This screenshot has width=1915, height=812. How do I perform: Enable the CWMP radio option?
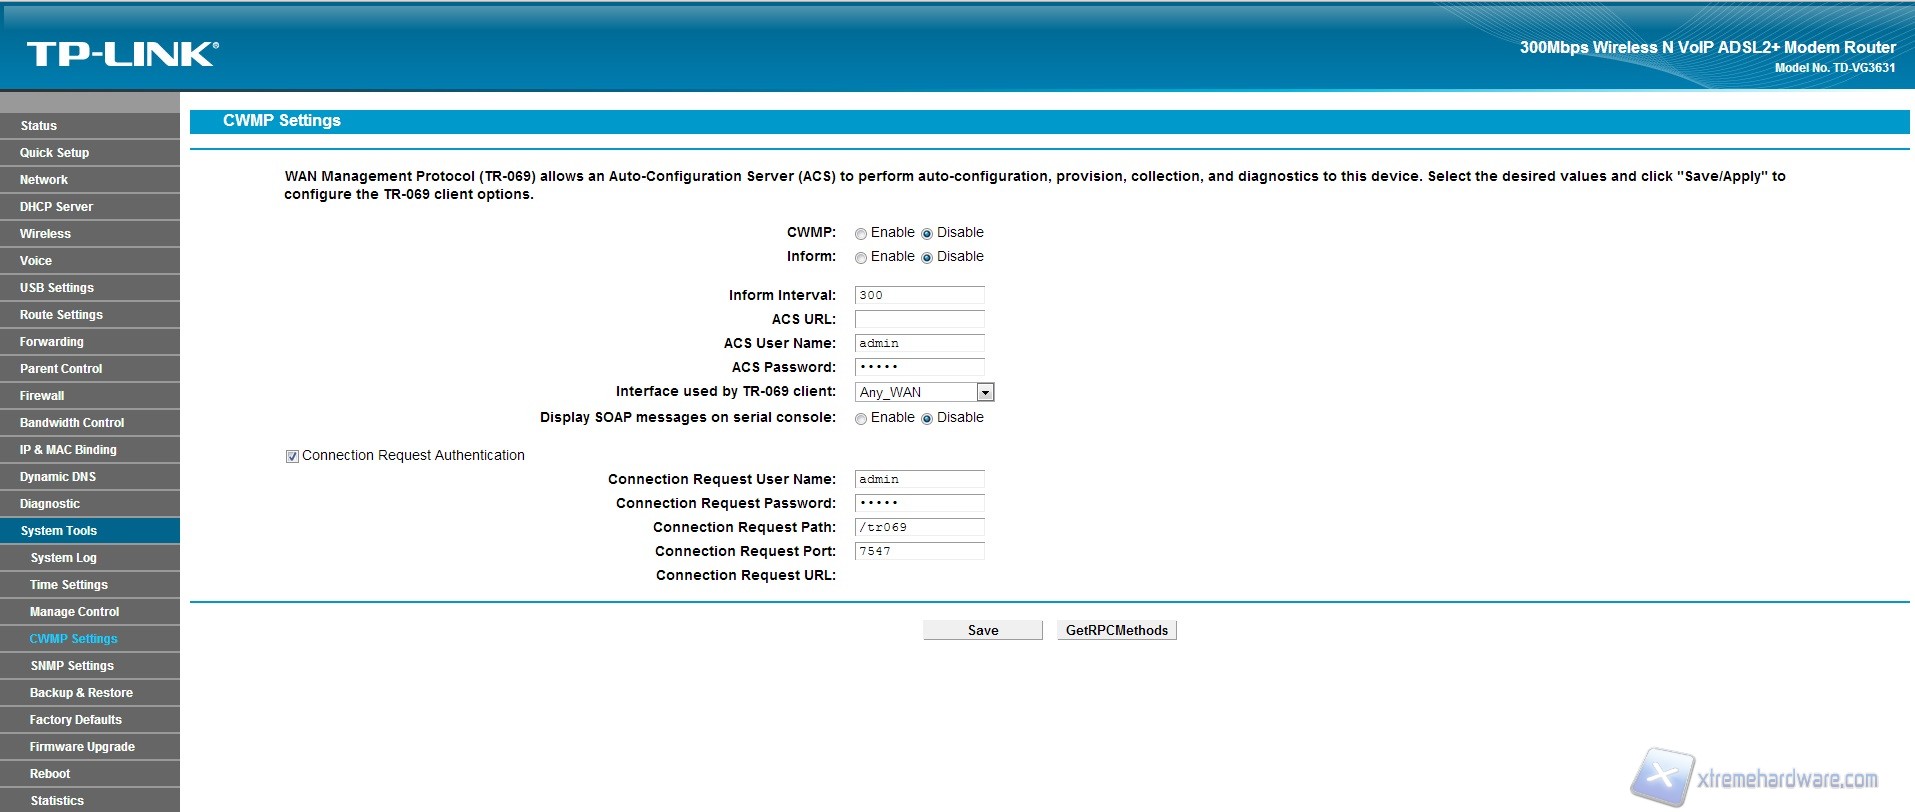tap(861, 234)
